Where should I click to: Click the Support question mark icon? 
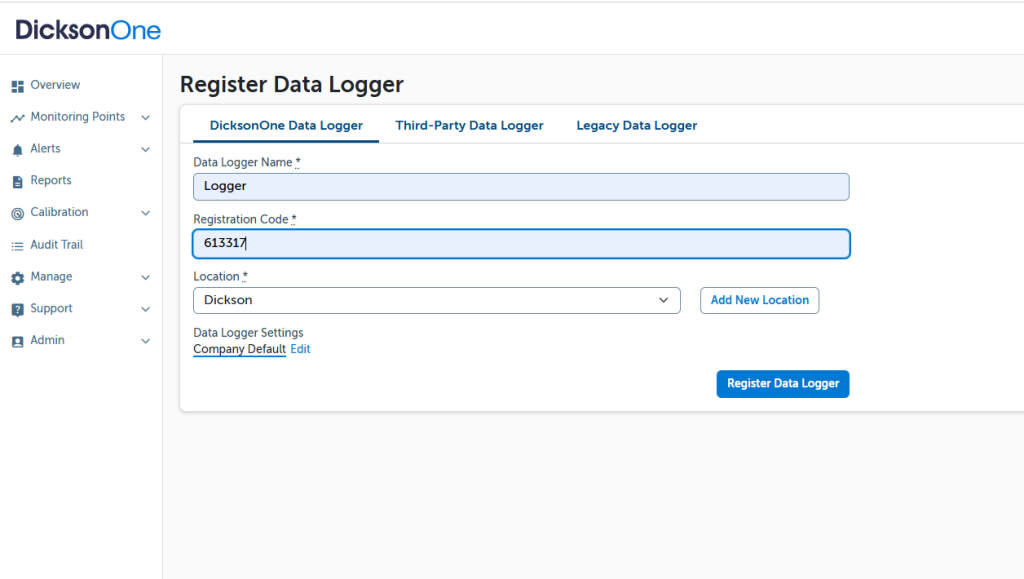click(17, 310)
